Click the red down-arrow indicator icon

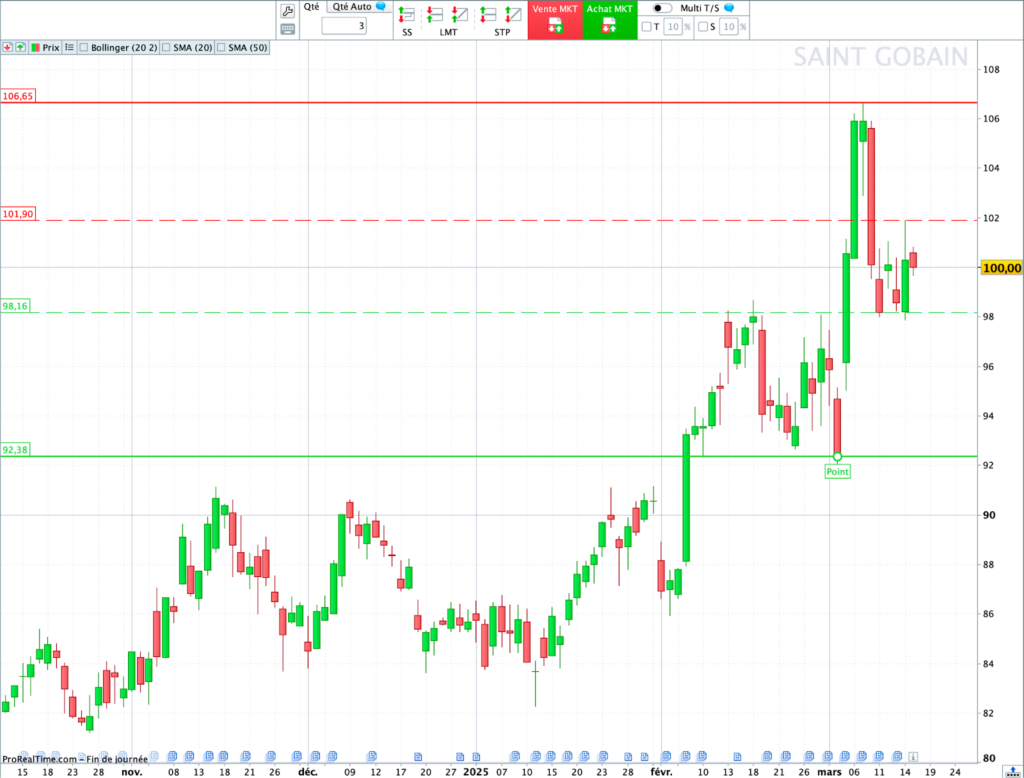pyautogui.click(x=7, y=47)
